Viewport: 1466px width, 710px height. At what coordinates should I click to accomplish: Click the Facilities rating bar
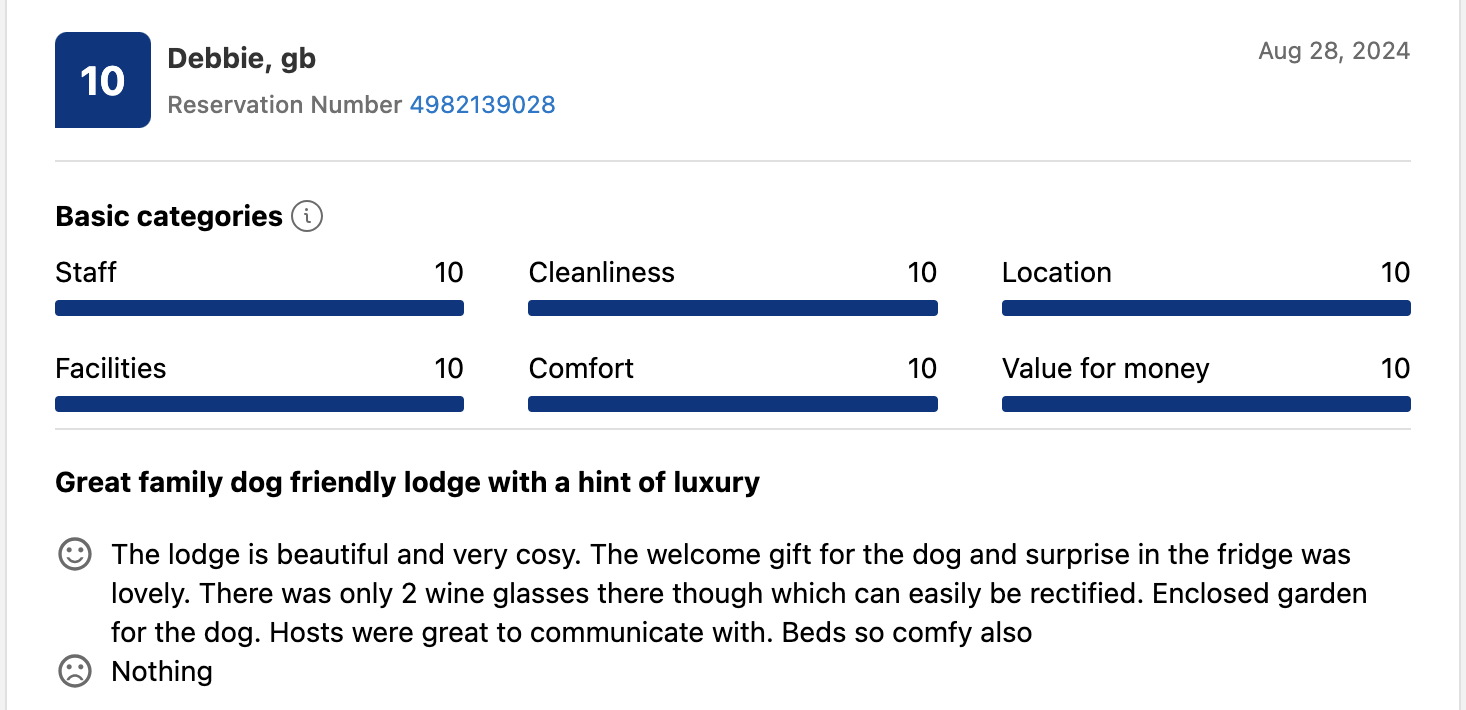(x=259, y=404)
